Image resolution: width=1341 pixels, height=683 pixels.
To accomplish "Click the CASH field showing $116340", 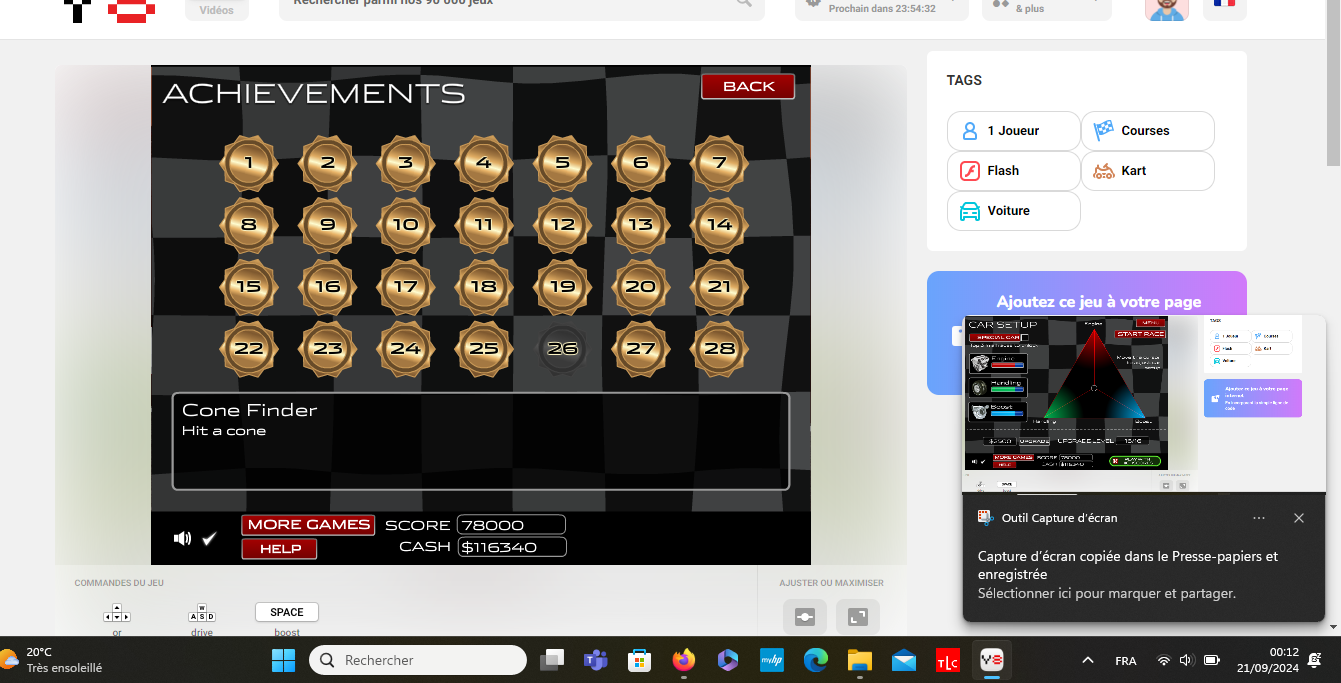I will coord(512,547).
